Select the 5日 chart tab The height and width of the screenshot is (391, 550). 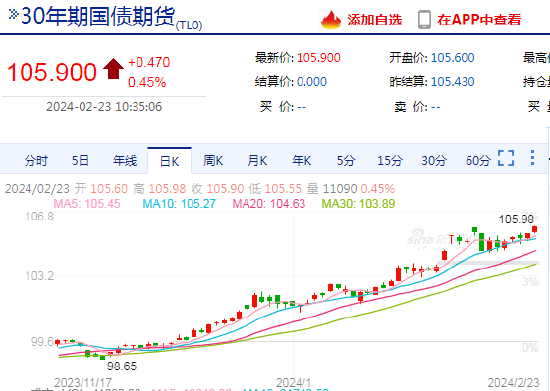(80, 161)
